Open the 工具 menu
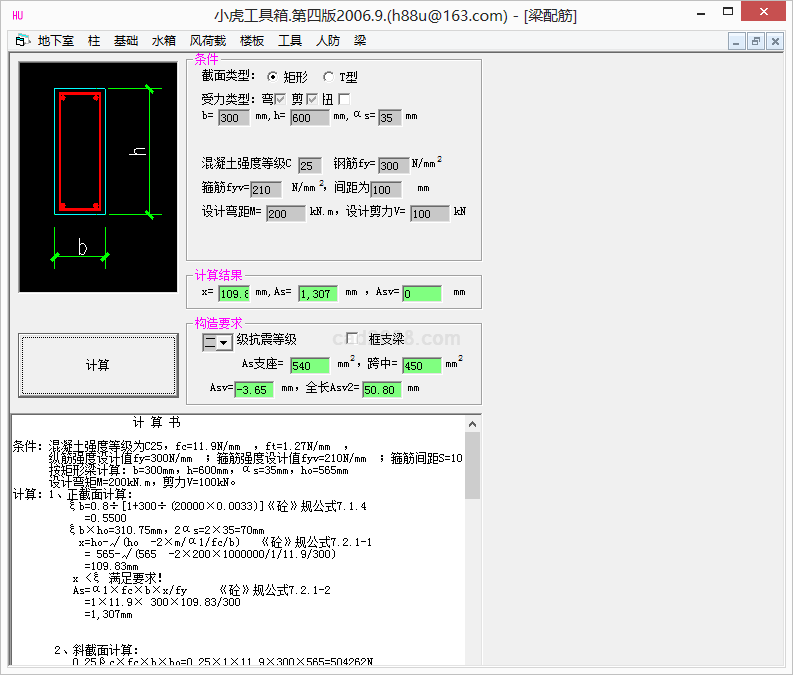This screenshot has height=675, width=793. point(289,41)
